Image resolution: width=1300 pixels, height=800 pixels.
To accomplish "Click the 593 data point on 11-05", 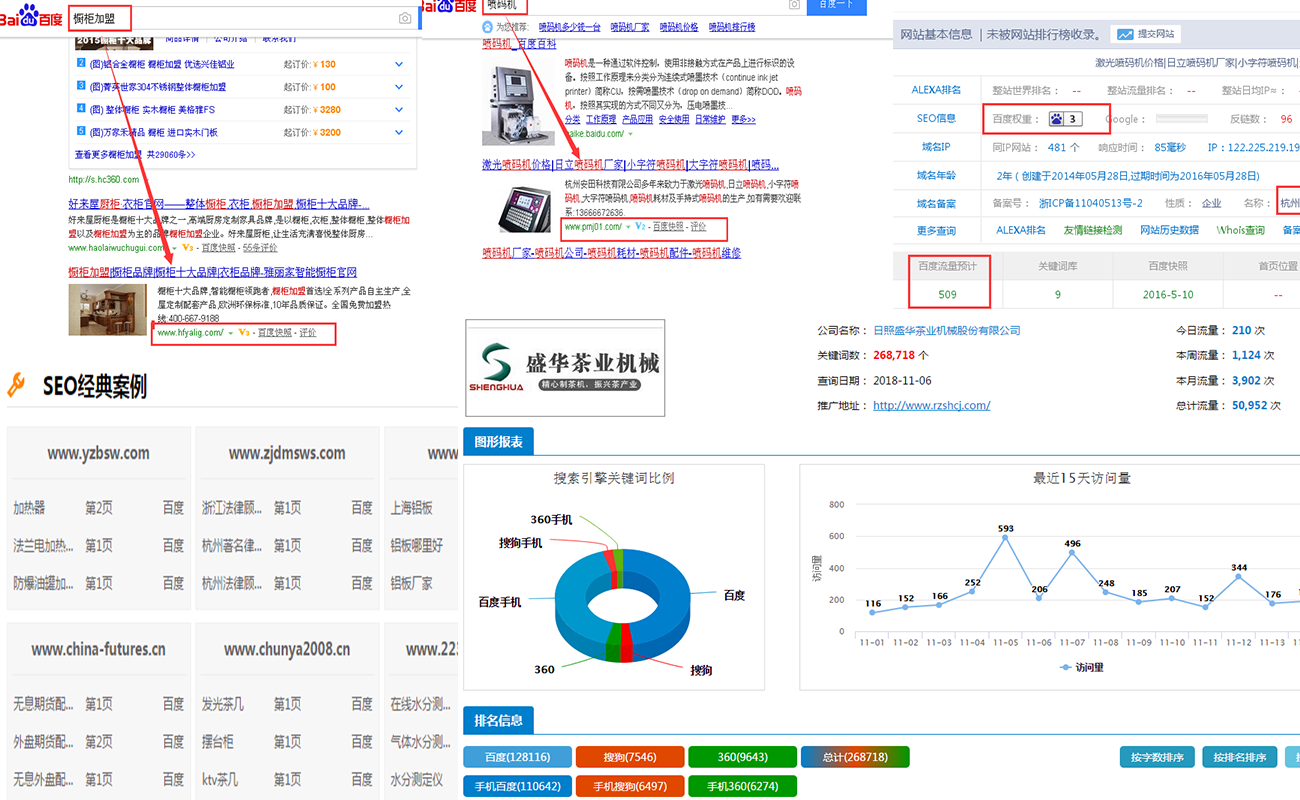I will [1005, 538].
